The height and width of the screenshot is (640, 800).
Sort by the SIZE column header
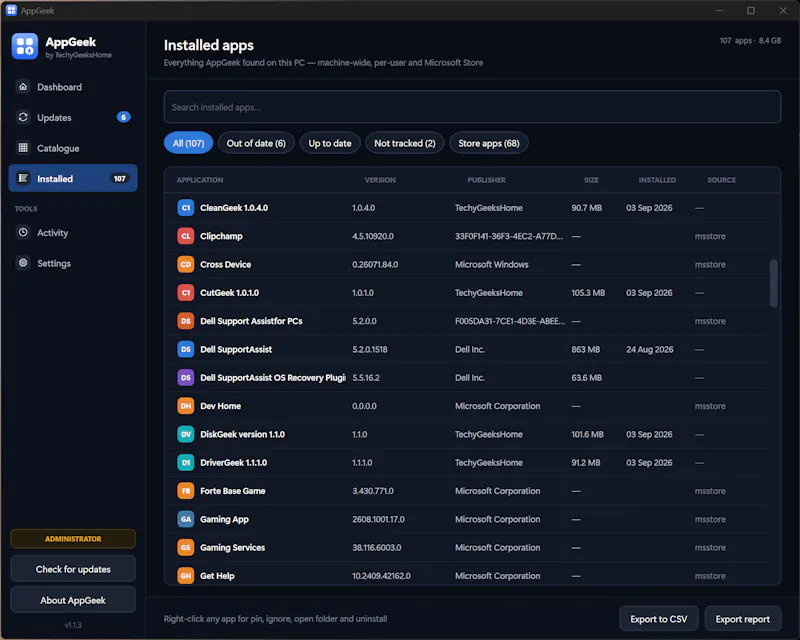coord(591,180)
